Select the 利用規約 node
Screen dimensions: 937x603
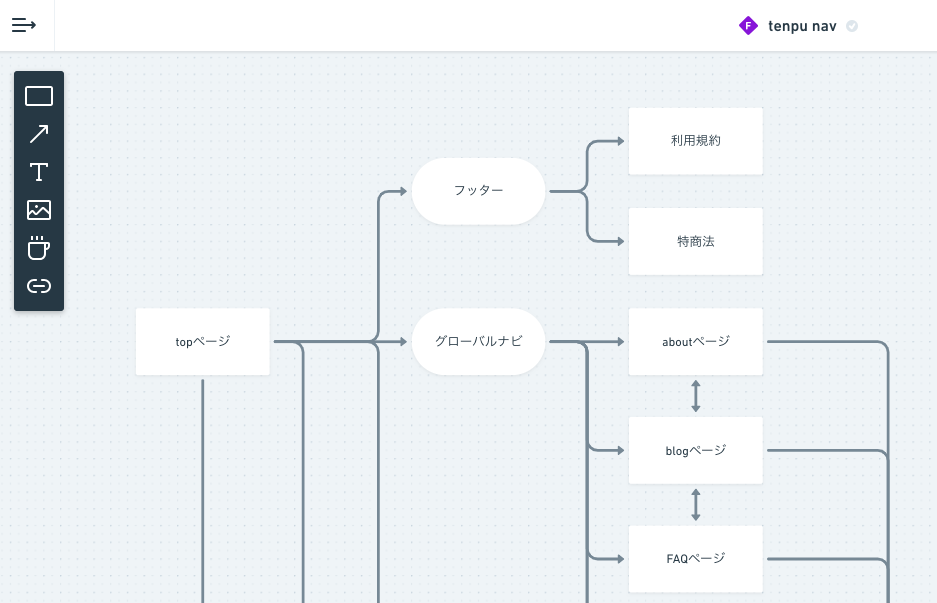coord(696,141)
